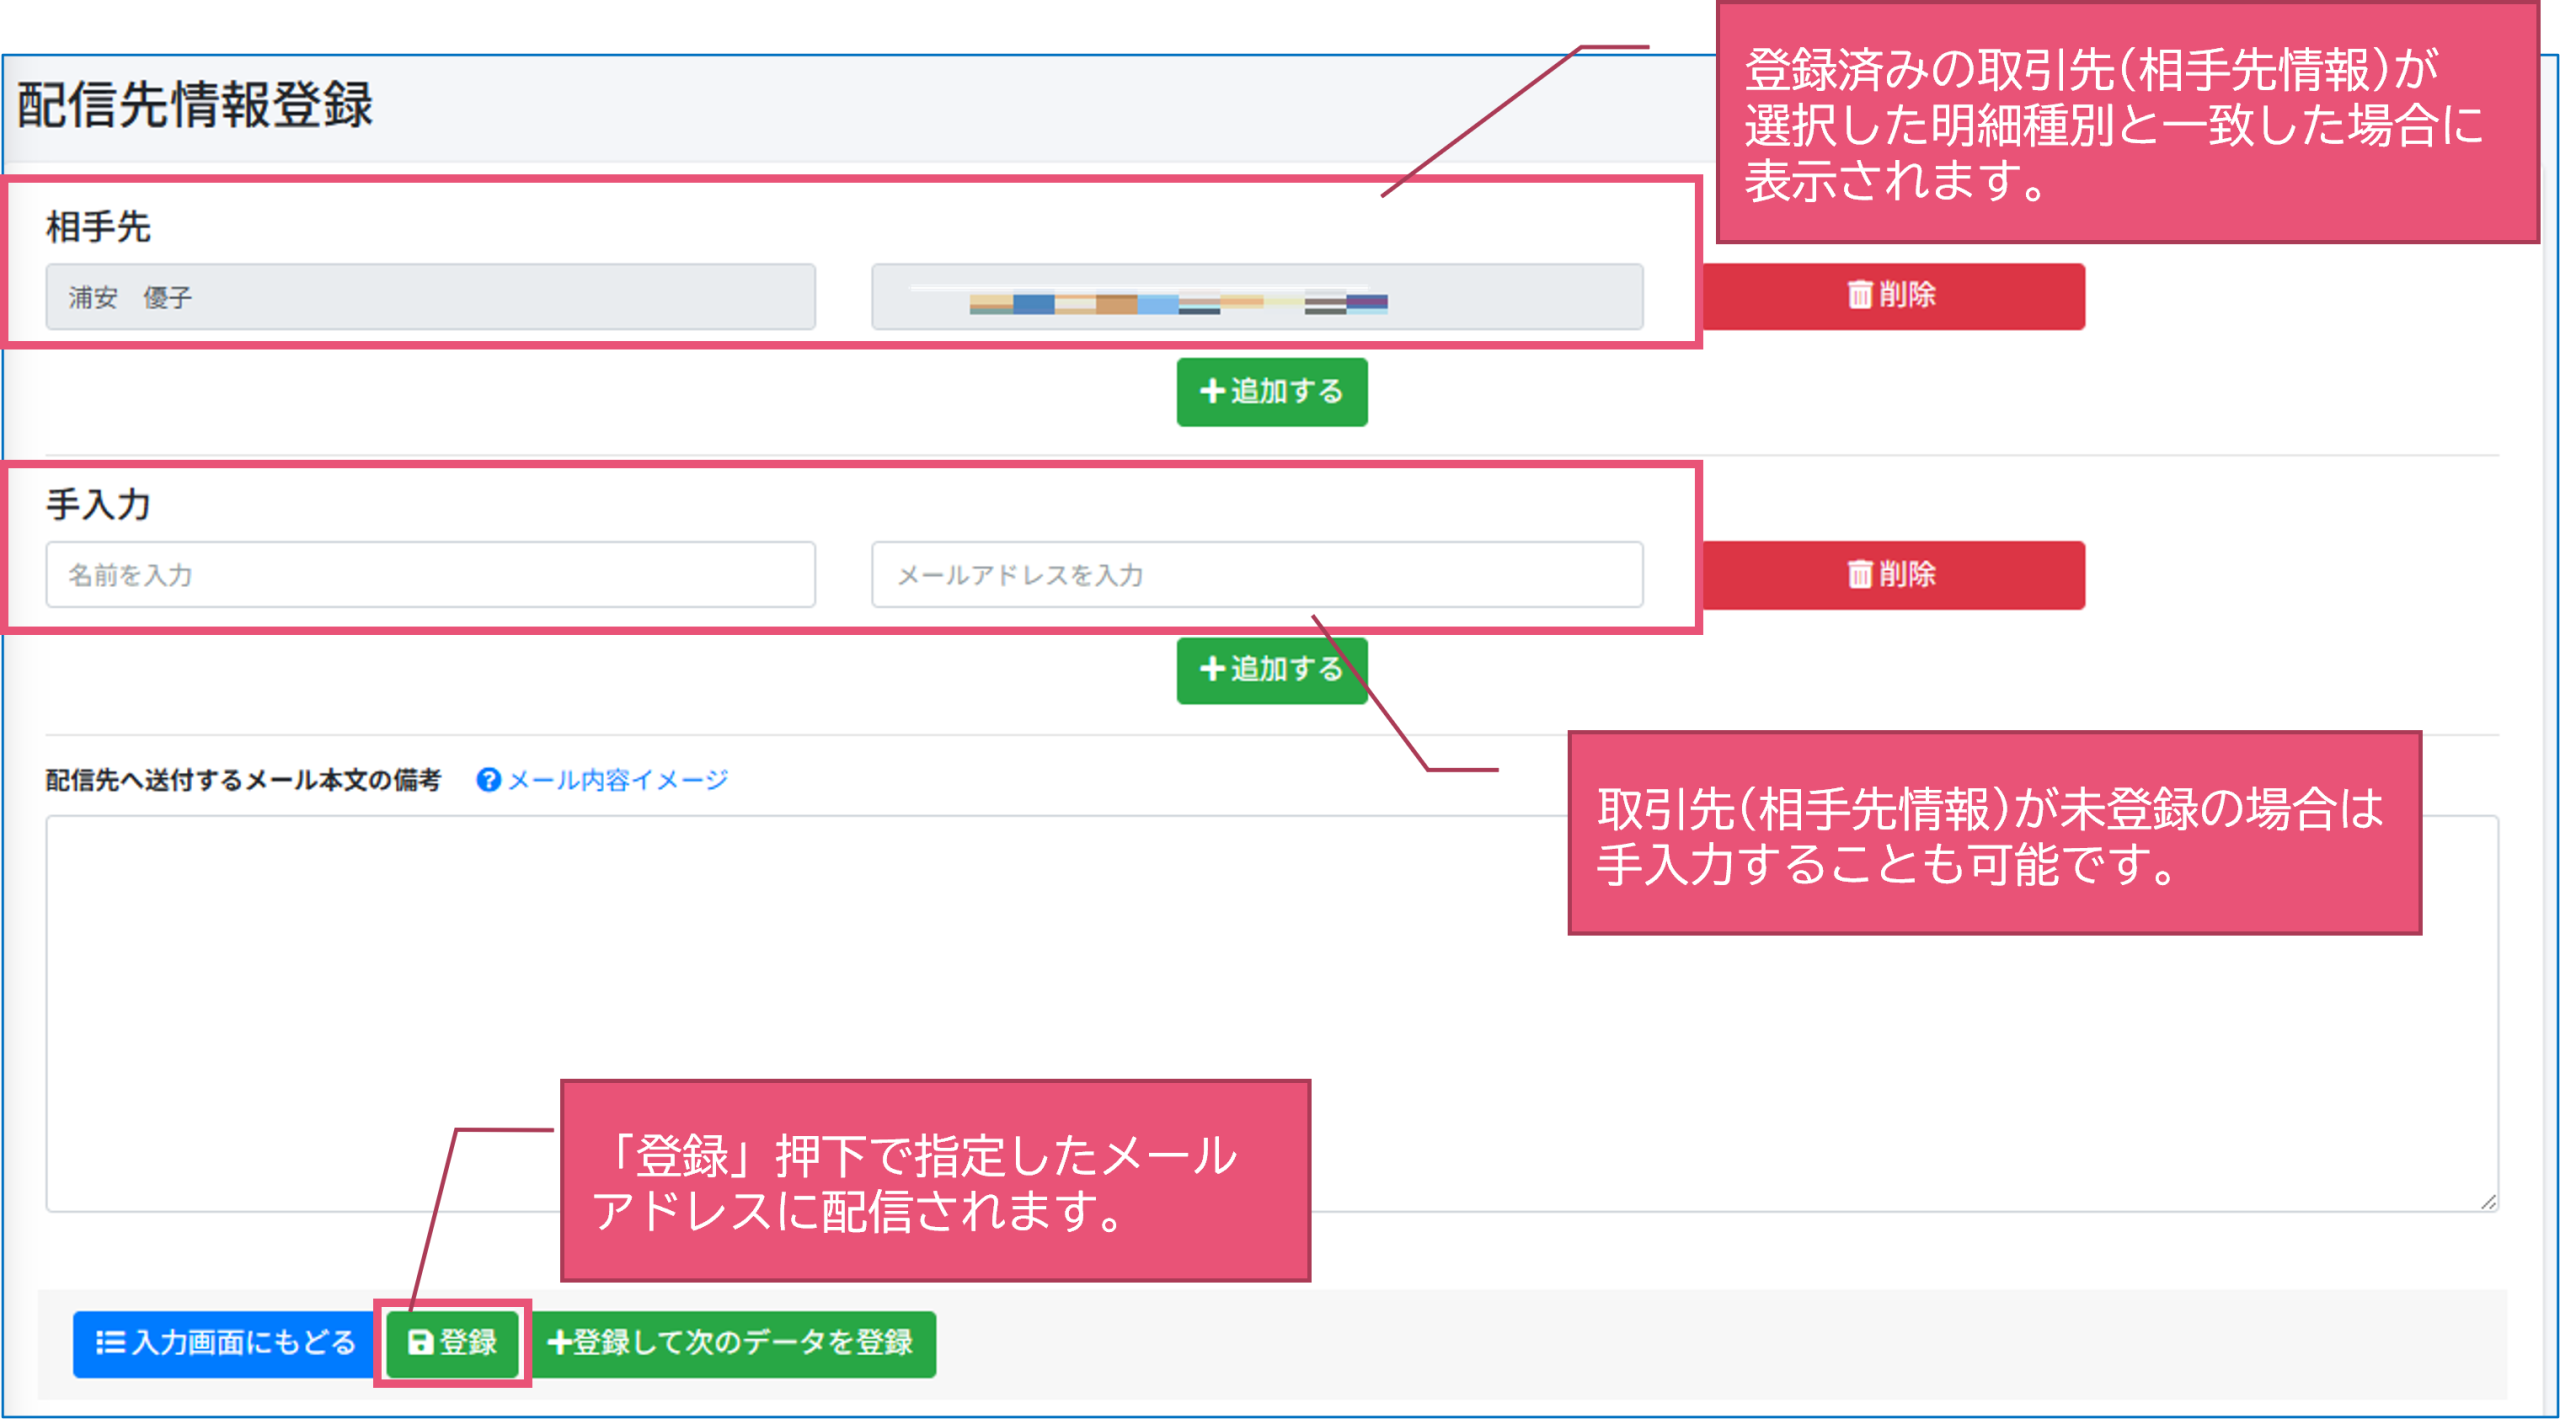Click the save disk icon on 登録
2560x1419 pixels.
[420, 1342]
